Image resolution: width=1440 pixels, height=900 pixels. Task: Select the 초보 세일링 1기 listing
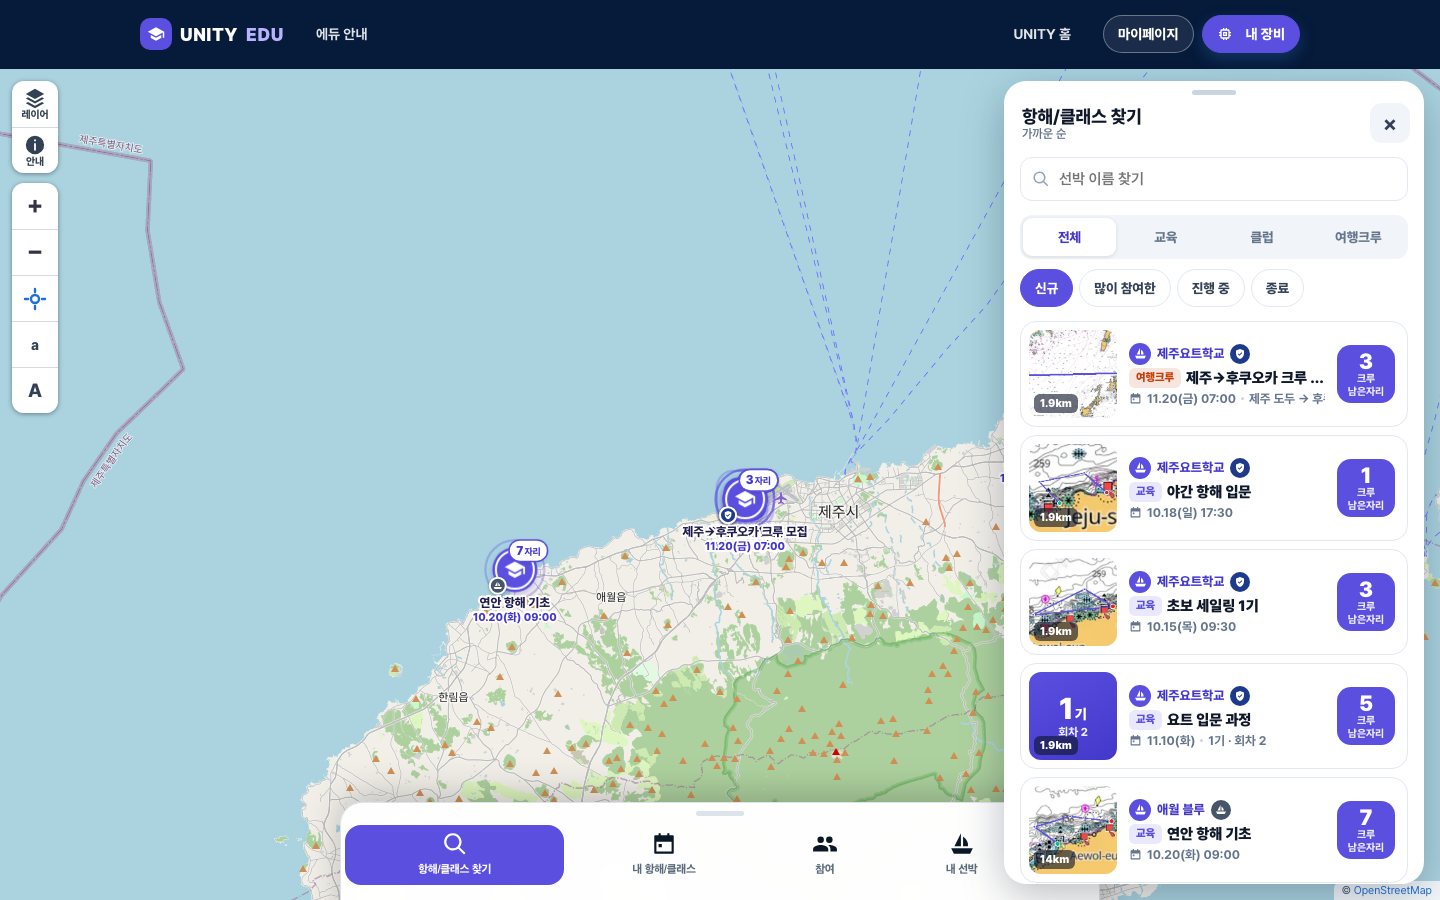point(1214,602)
